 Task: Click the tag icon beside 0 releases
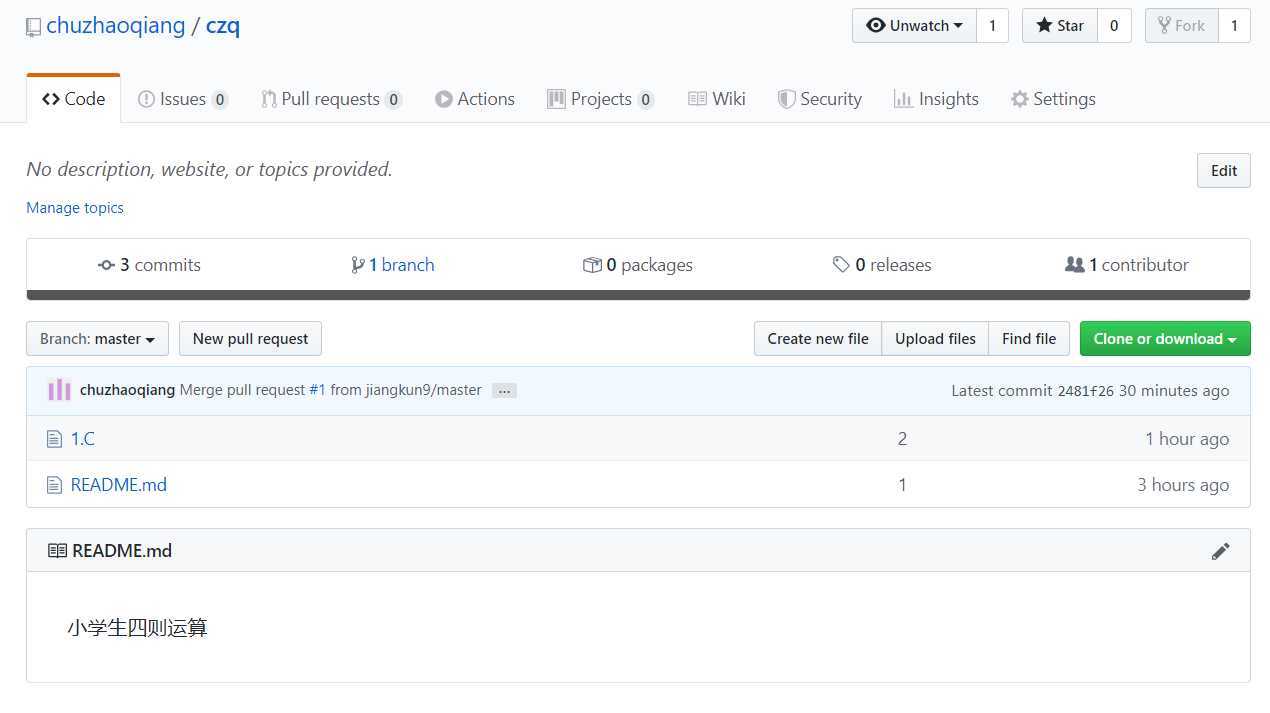[x=841, y=265]
